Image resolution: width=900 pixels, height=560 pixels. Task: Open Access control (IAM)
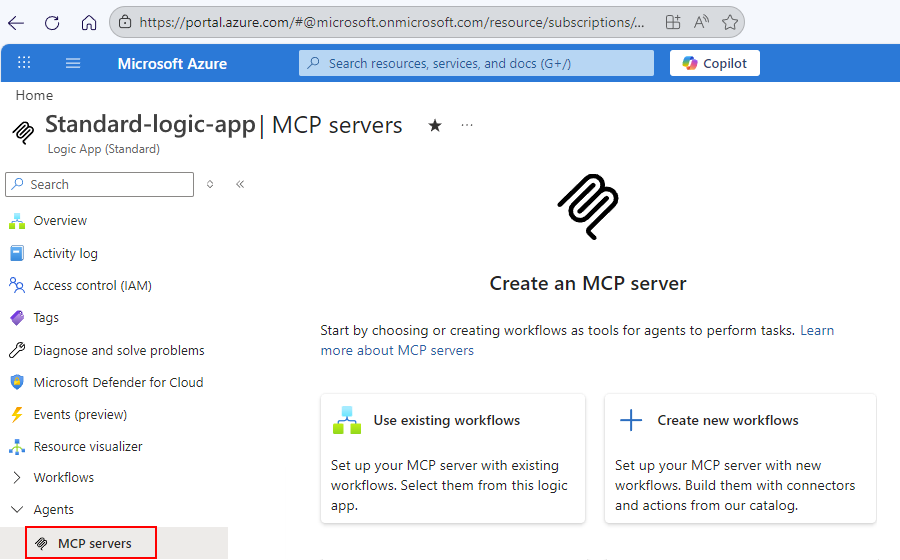(92, 285)
